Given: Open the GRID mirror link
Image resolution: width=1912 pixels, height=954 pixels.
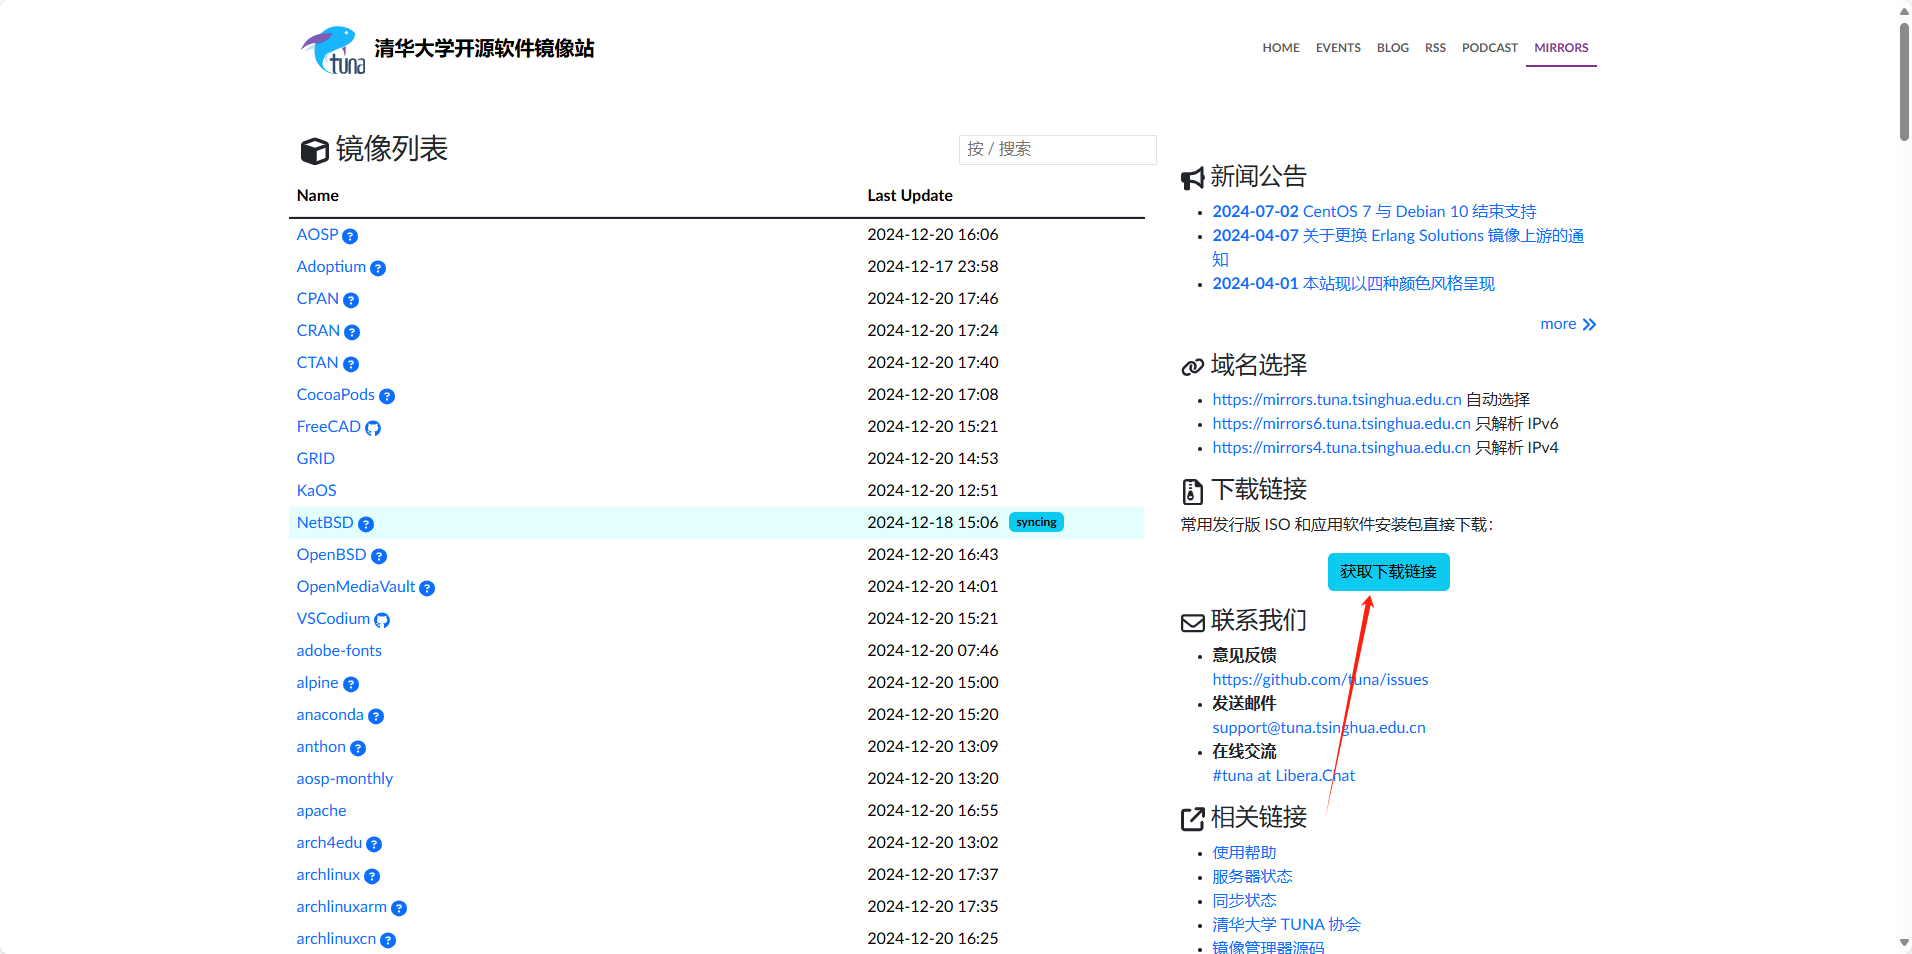Looking at the screenshot, I should coord(315,459).
